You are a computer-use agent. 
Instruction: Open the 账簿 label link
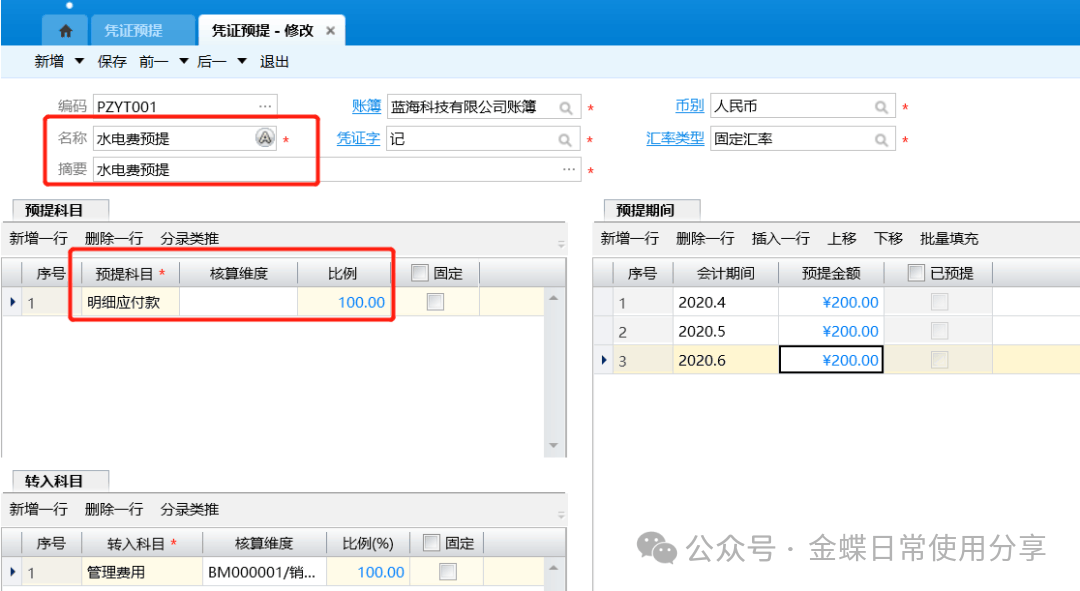point(366,106)
